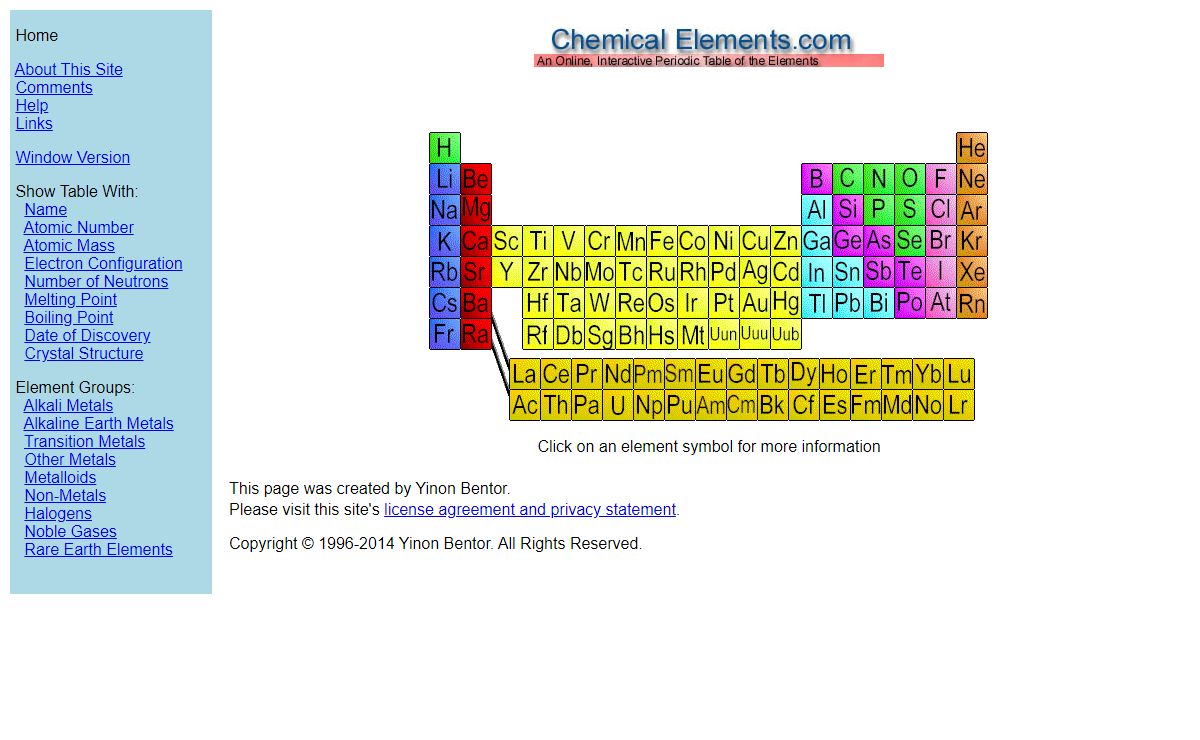
Task: Click the Copper (Cu) element tile
Action: coord(755,241)
